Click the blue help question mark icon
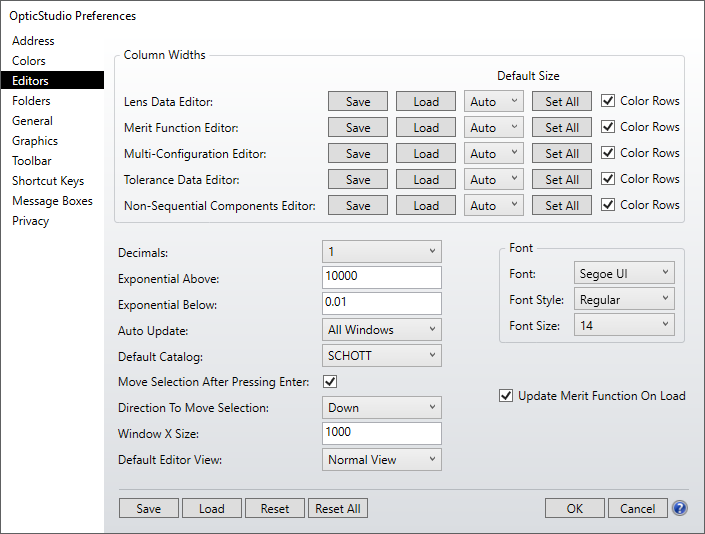705x534 pixels. click(x=680, y=508)
